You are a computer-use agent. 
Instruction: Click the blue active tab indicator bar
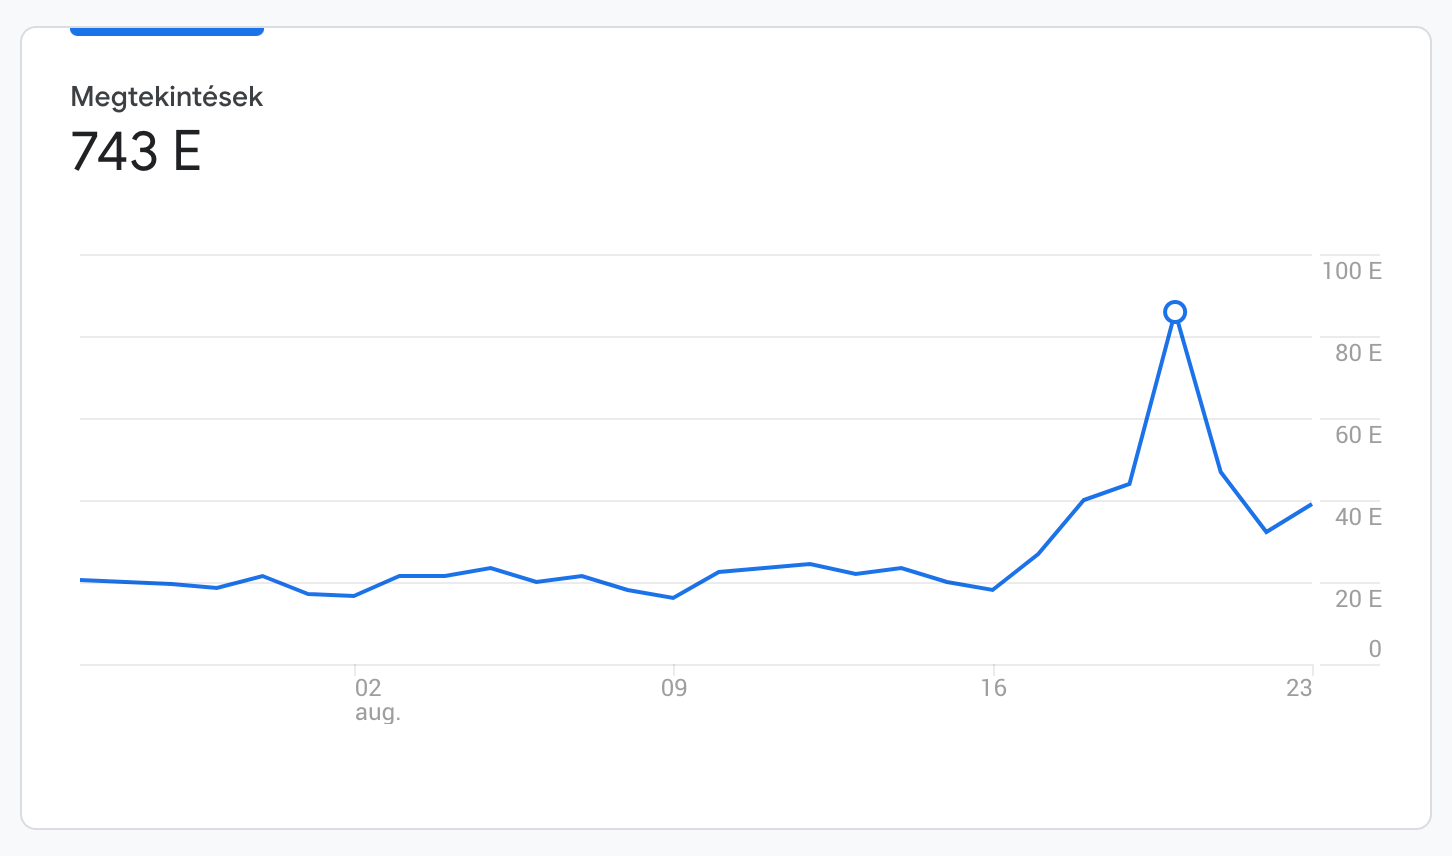coord(166,32)
